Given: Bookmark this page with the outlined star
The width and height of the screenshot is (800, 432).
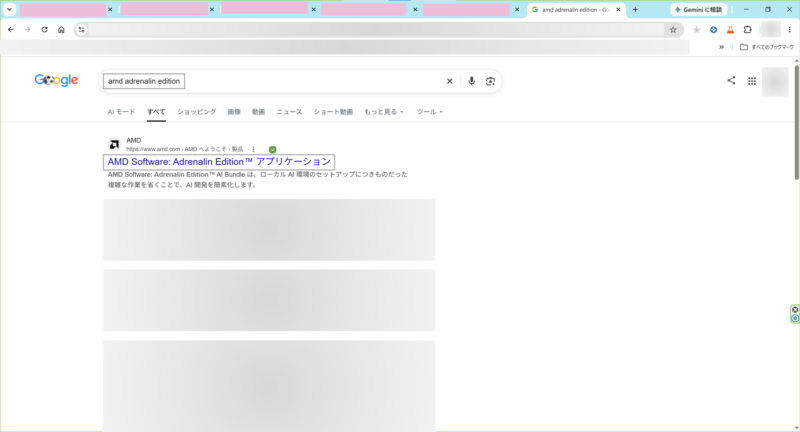Looking at the screenshot, I should coord(673,30).
